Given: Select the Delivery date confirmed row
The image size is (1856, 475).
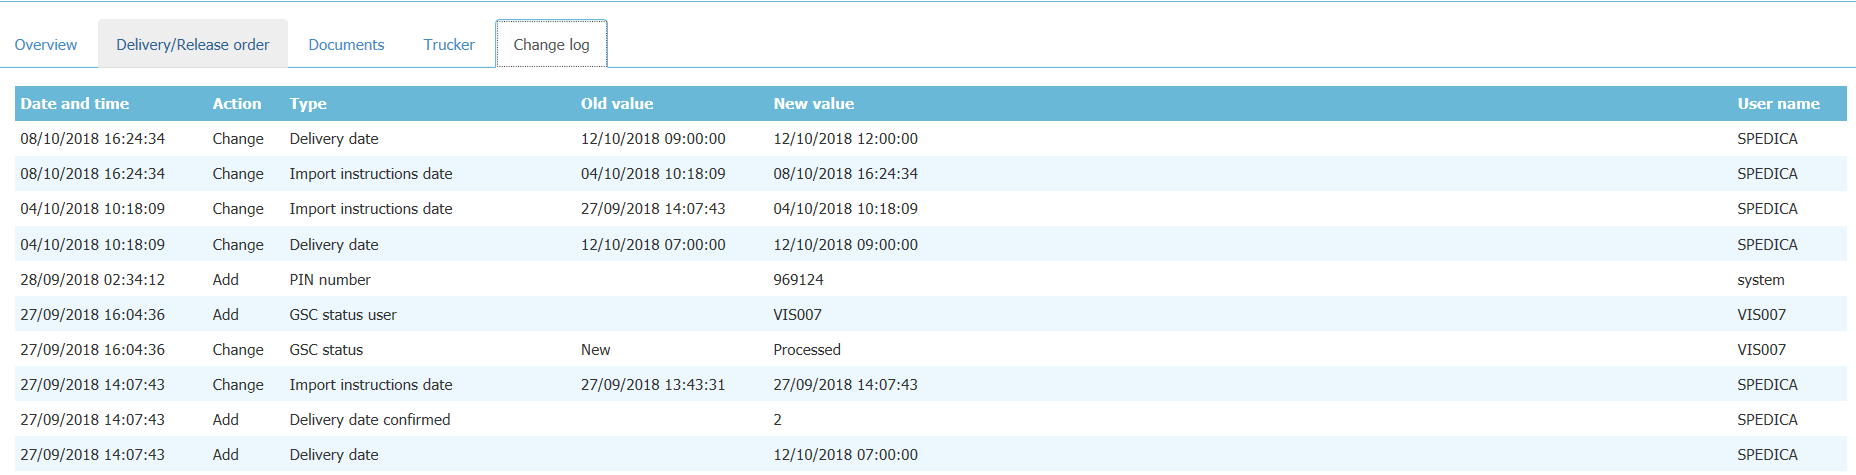Looking at the screenshot, I should coord(370,420).
